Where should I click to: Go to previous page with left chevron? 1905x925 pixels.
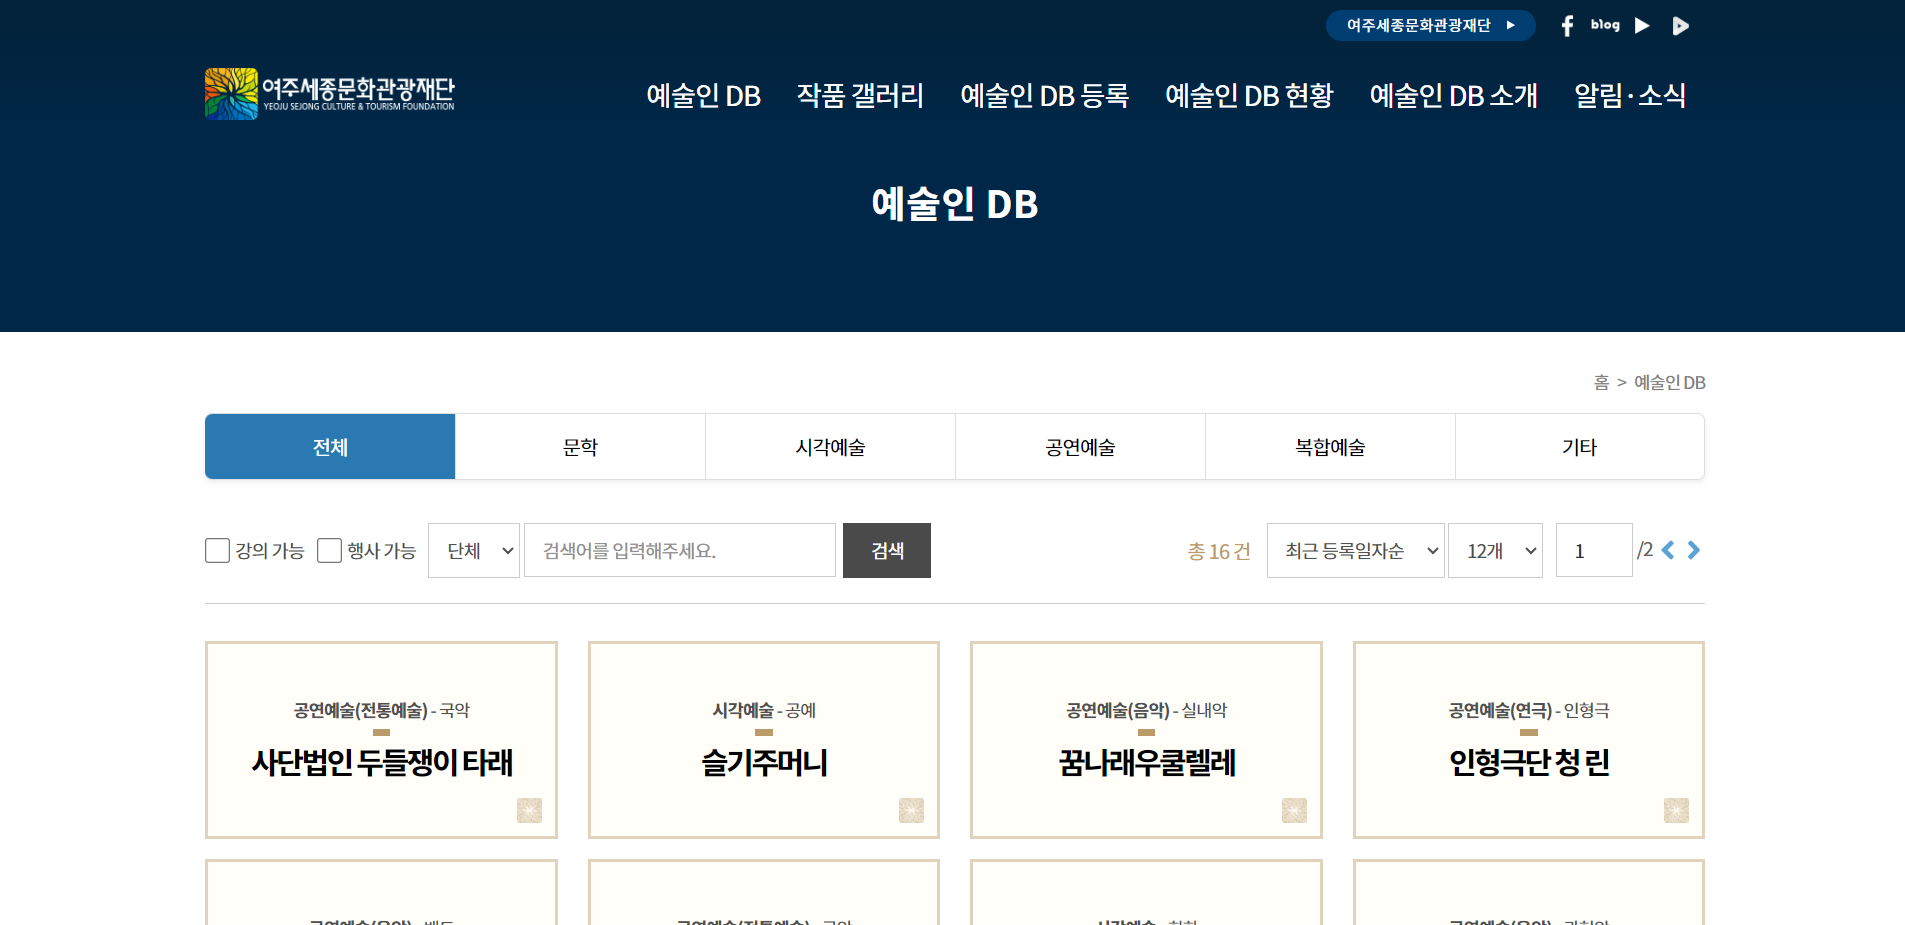click(x=1668, y=550)
